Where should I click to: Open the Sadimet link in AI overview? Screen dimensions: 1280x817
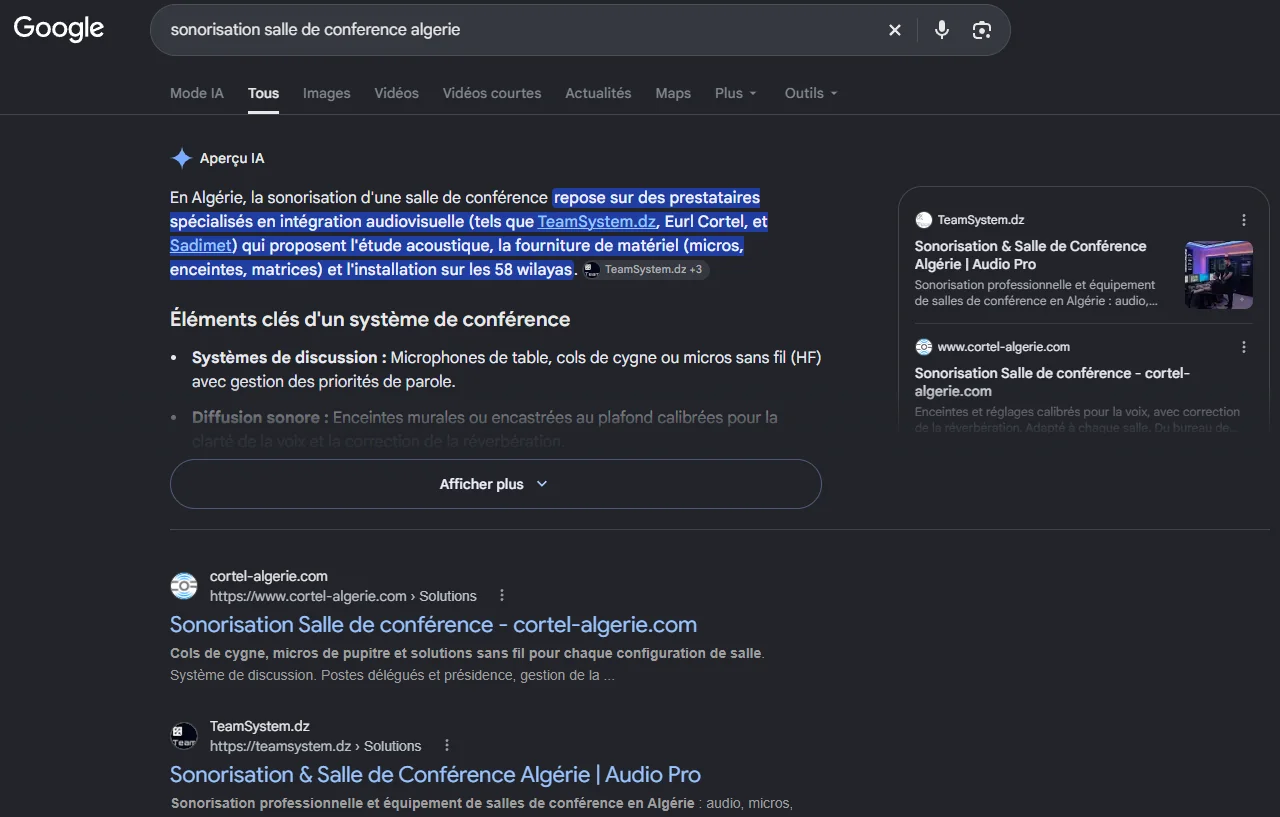[200, 246]
